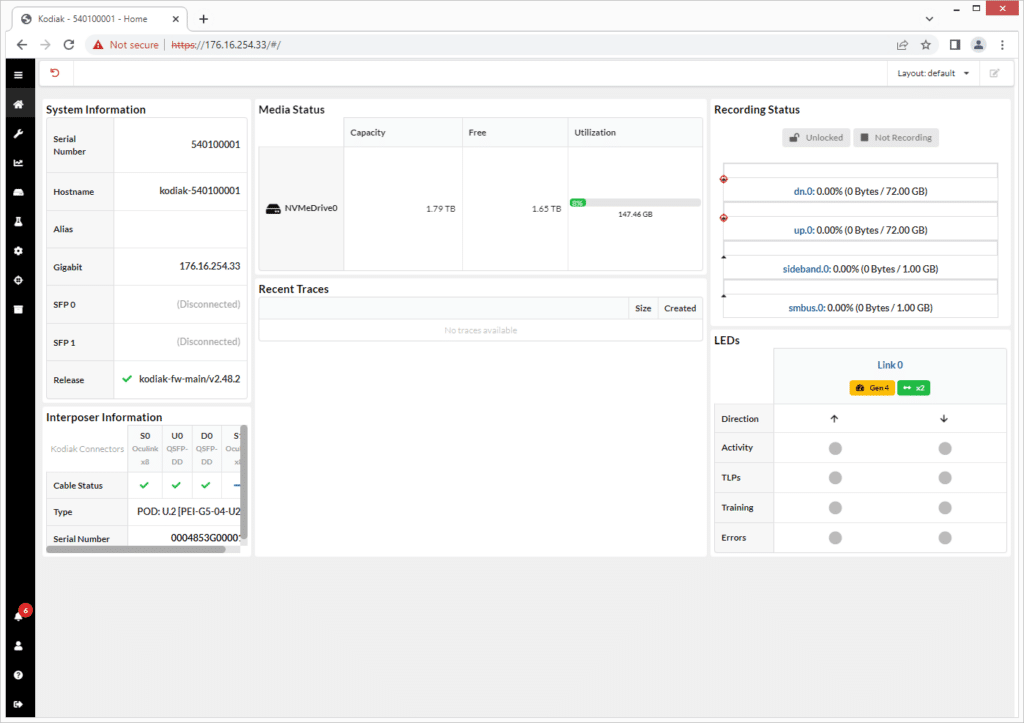The height and width of the screenshot is (723, 1024).
Task: Open the Chrome three-dot menu
Action: click(1002, 44)
